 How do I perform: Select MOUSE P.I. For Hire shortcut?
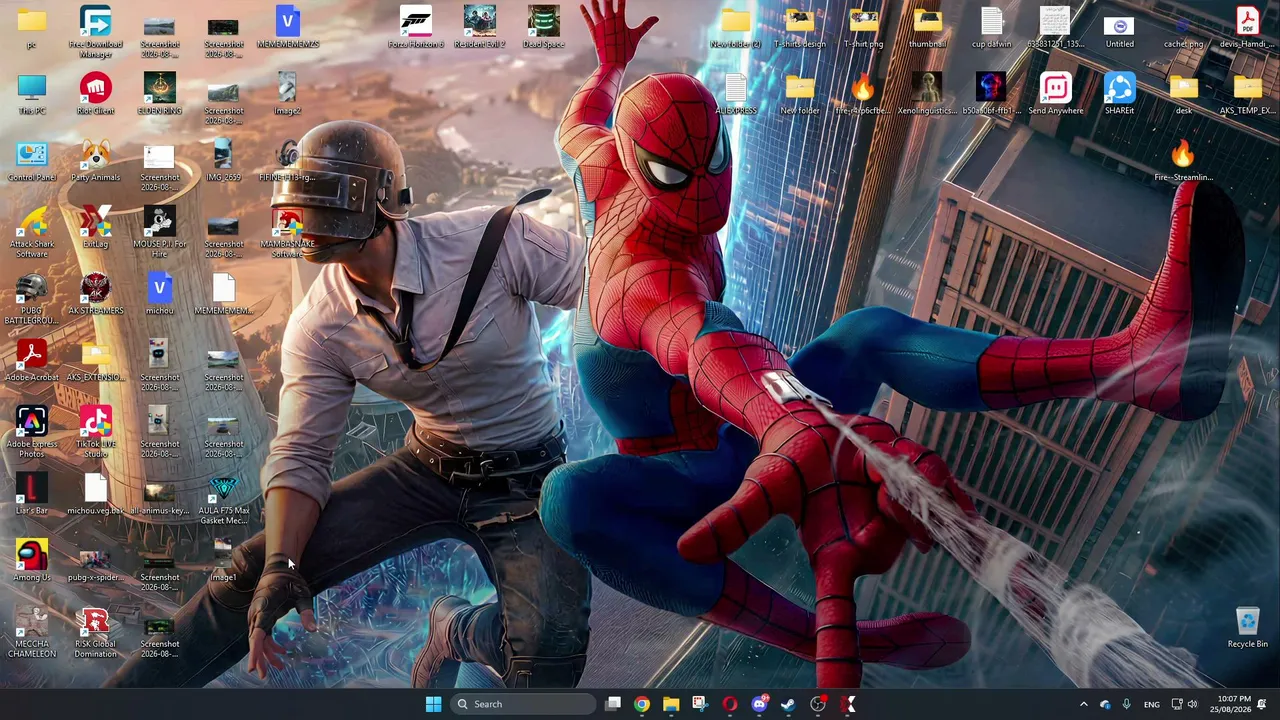pos(159,233)
